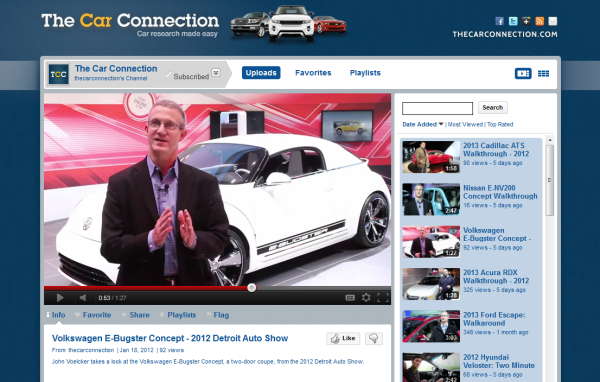Screen dimensions: 600x382
Task: Click The Car Connection channel name
Action: 116,69
